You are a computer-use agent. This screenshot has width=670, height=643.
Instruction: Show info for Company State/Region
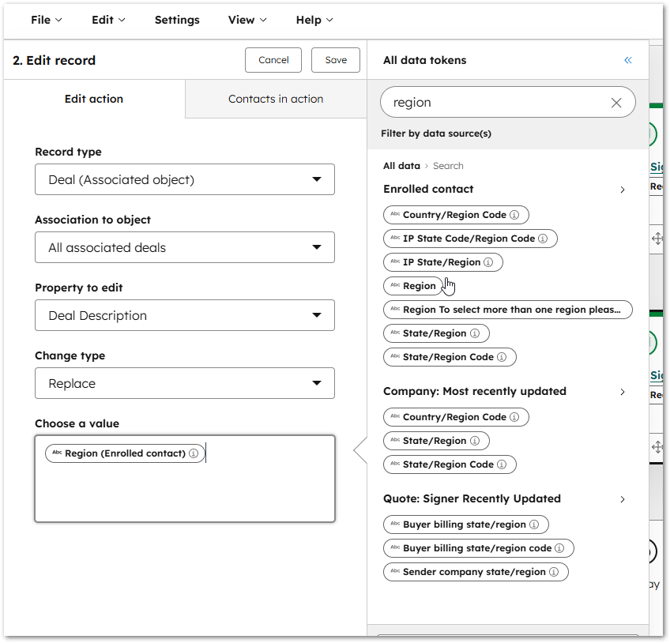click(x=475, y=441)
